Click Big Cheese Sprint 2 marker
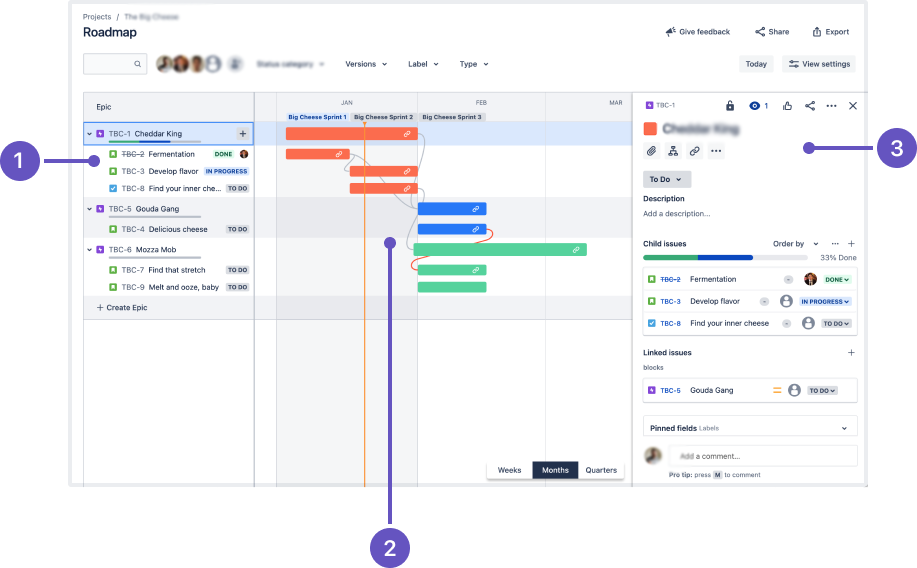This screenshot has height=568, width=917. coord(384,117)
